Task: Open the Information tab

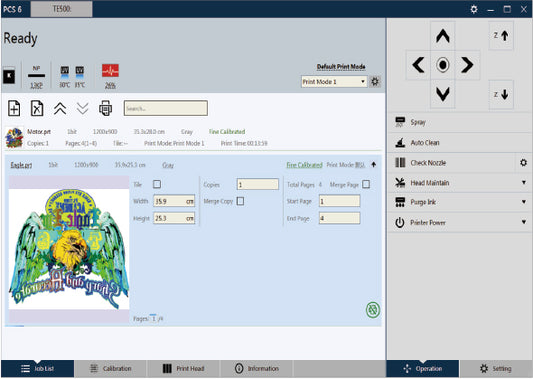Action: (x=257, y=368)
